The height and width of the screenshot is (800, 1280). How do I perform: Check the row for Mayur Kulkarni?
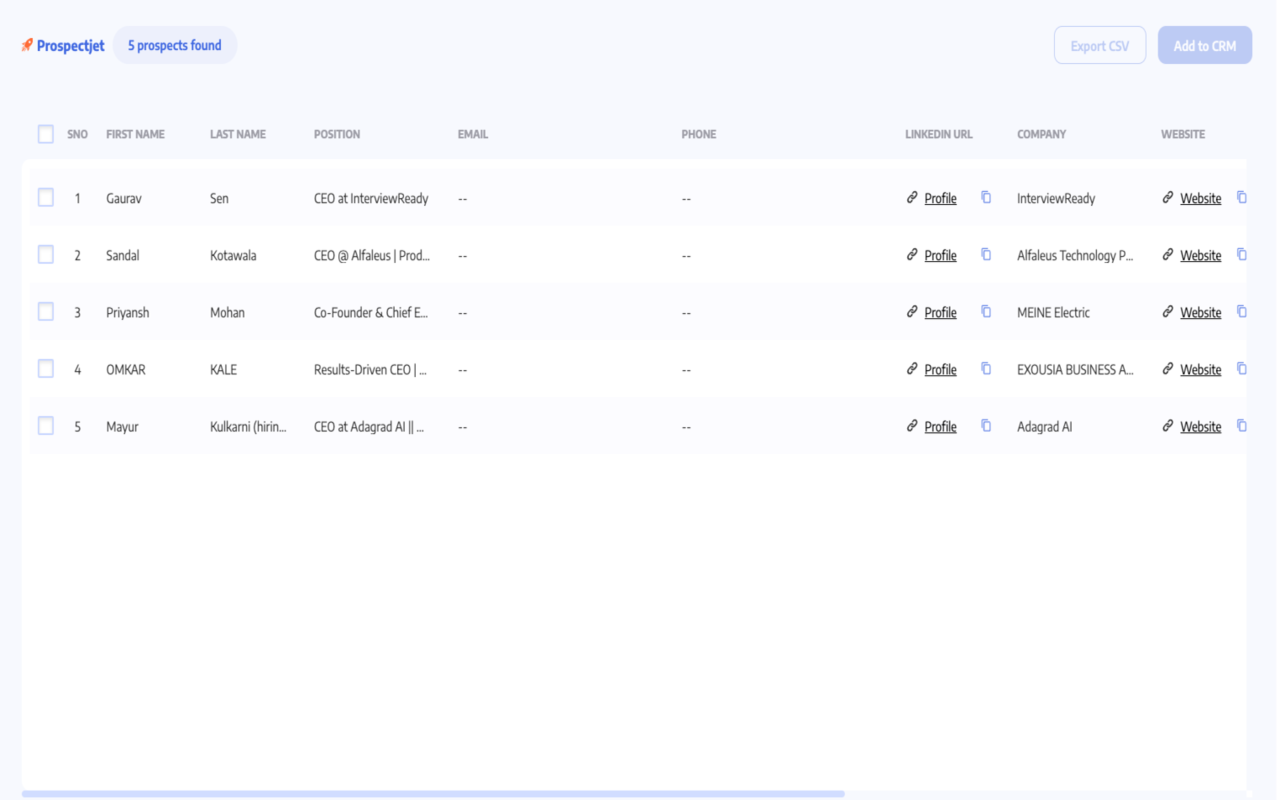point(46,426)
